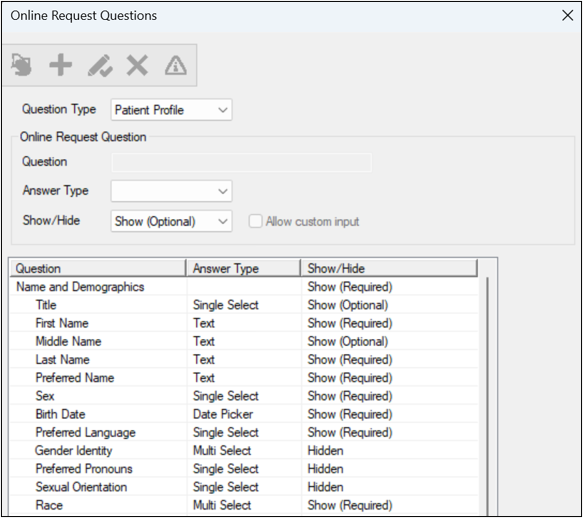Select the Preferred Language row
The width and height of the screenshot is (583, 518).
click(x=244, y=432)
